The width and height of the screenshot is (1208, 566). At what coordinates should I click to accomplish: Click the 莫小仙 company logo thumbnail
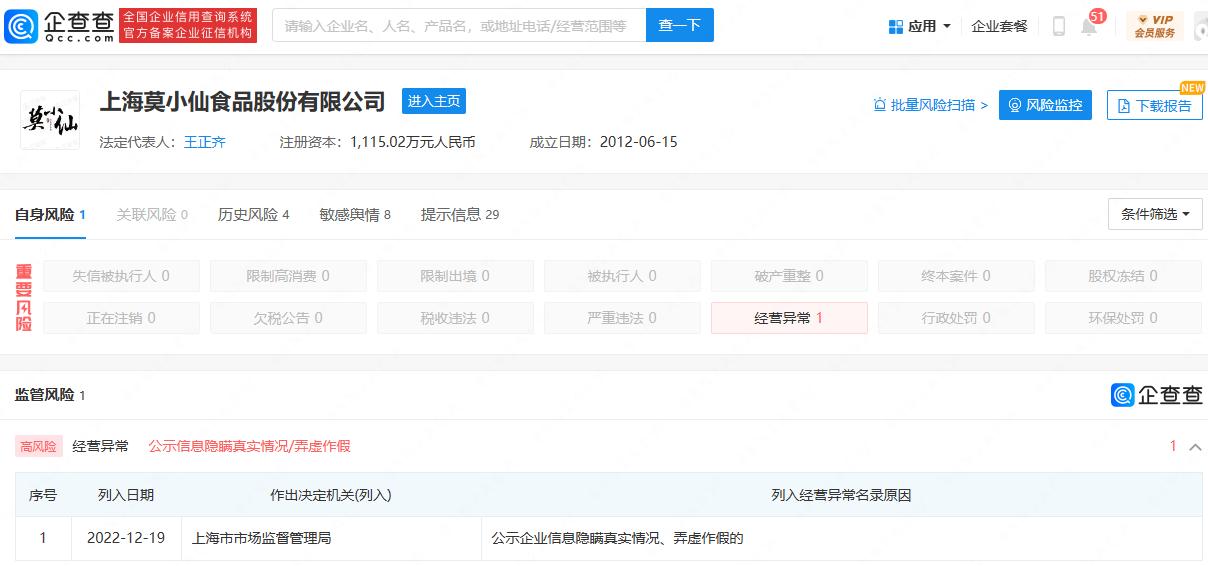coord(50,120)
